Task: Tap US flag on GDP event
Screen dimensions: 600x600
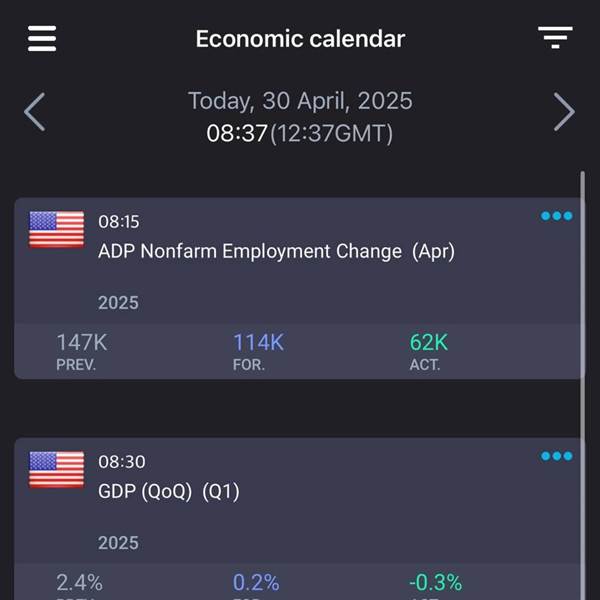Action: coord(57,470)
